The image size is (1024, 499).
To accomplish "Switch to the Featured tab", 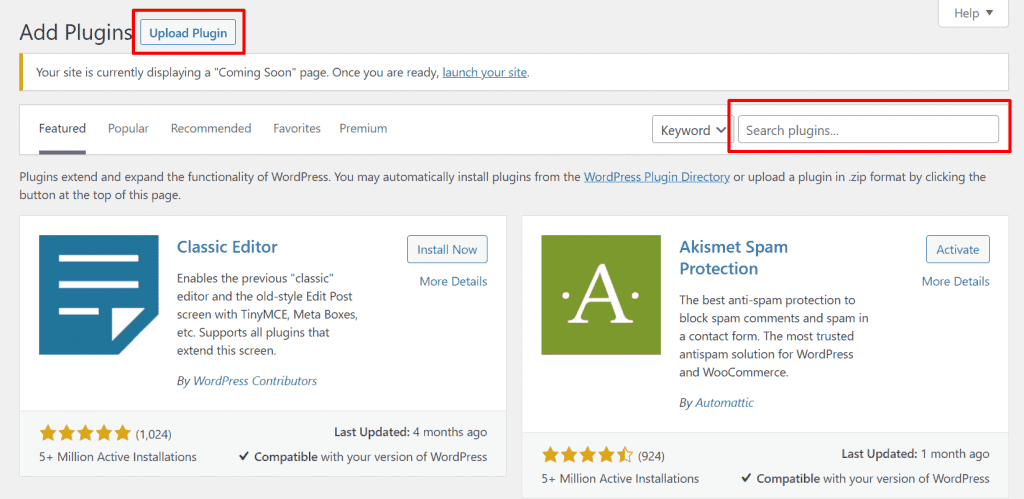I will click(x=62, y=129).
